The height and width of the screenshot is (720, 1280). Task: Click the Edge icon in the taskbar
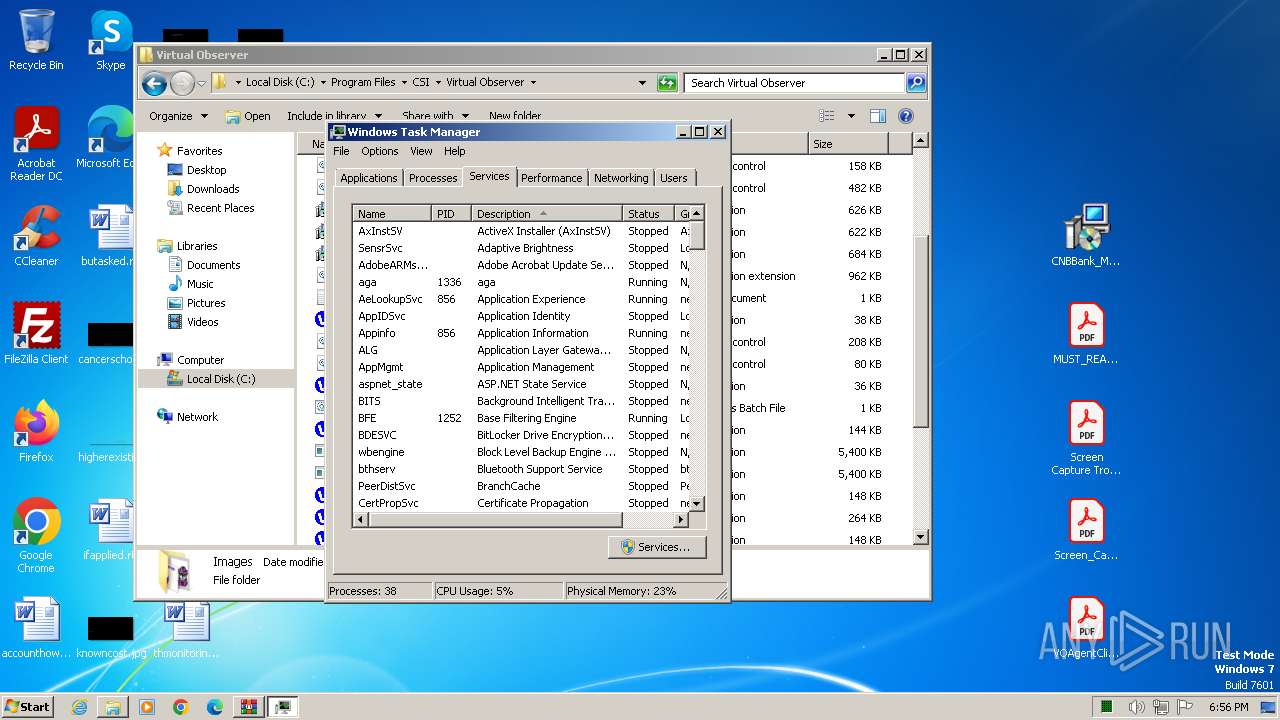point(214,707)
